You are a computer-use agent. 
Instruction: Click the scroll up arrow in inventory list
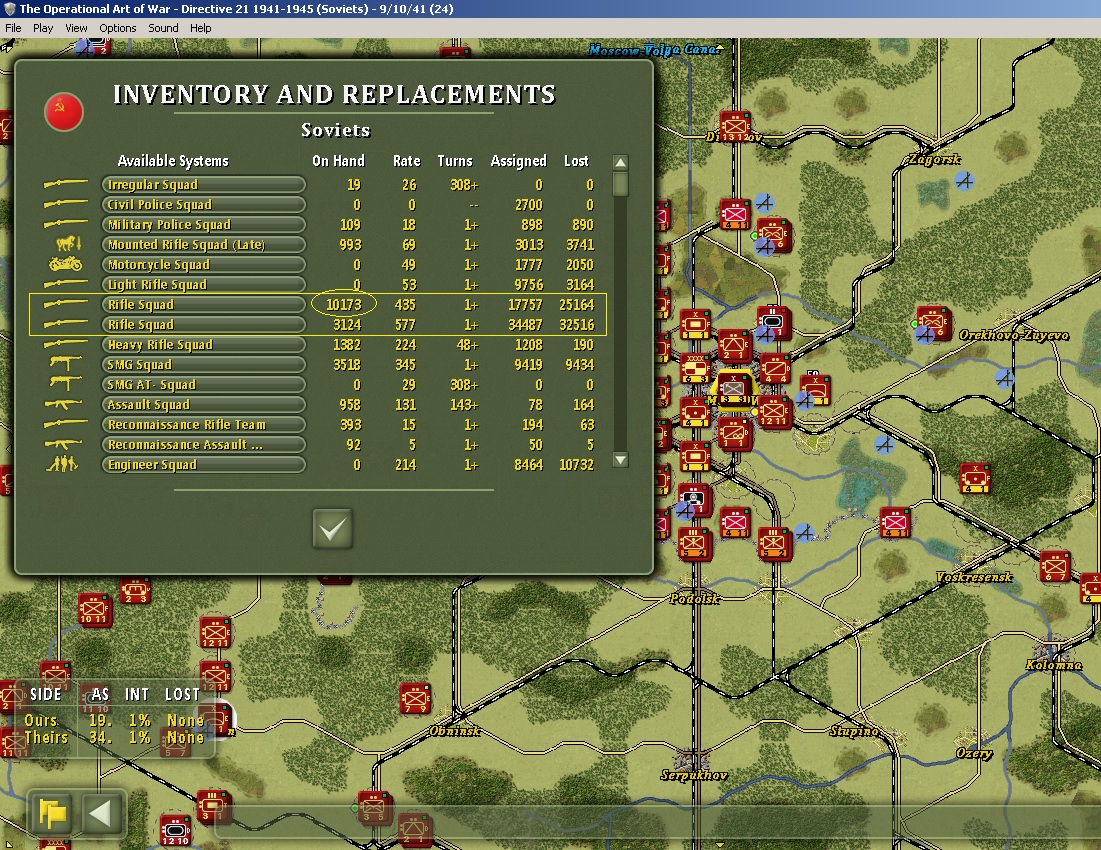pos(621,163)
